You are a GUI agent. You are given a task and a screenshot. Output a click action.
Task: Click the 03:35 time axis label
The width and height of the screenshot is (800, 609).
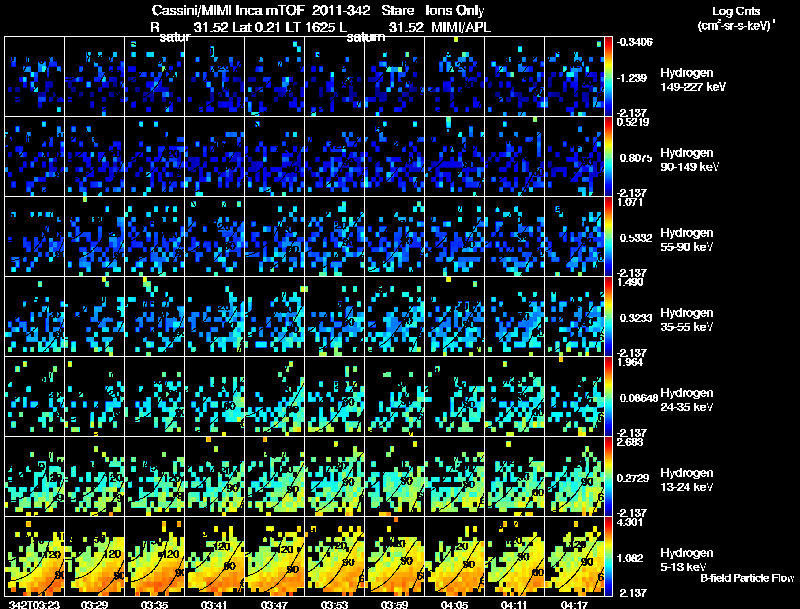154,604
